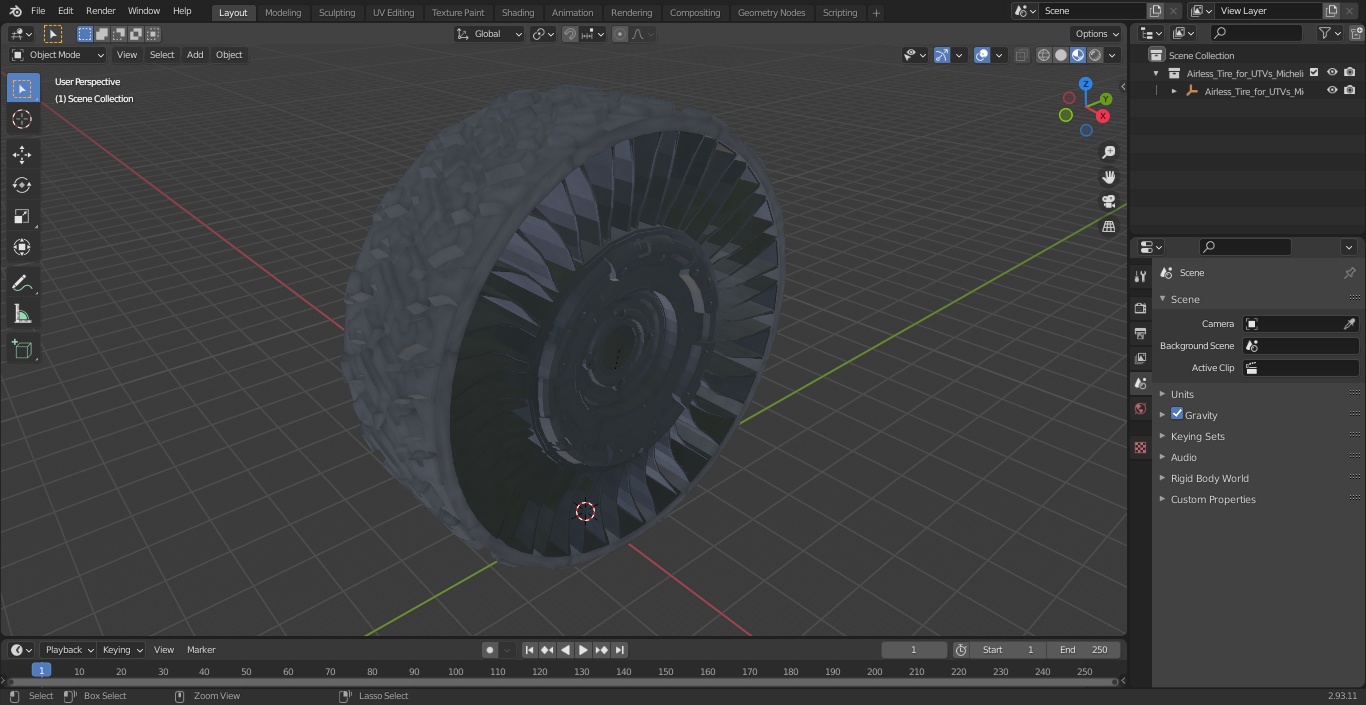1366x705 pixels.
Task: Open the Render properties tab
Action: coord(1140,308)
